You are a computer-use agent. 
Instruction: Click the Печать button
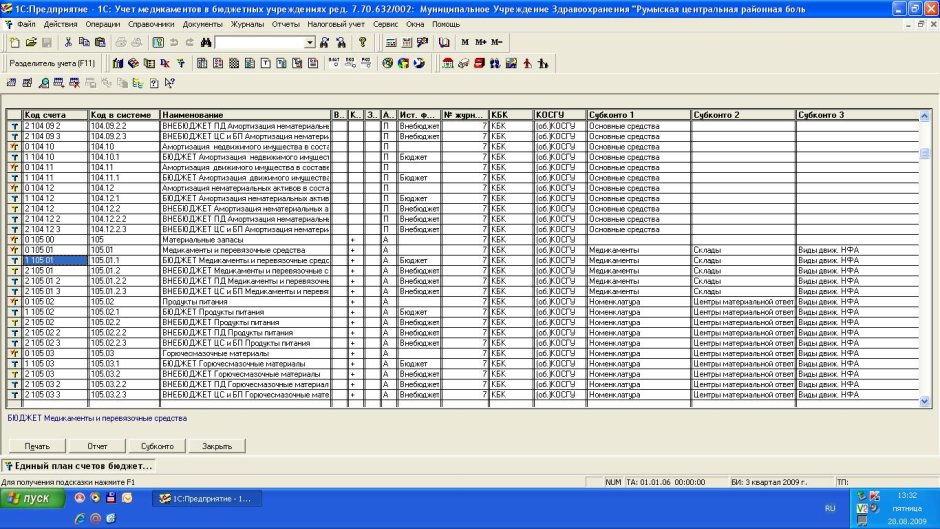37,446
